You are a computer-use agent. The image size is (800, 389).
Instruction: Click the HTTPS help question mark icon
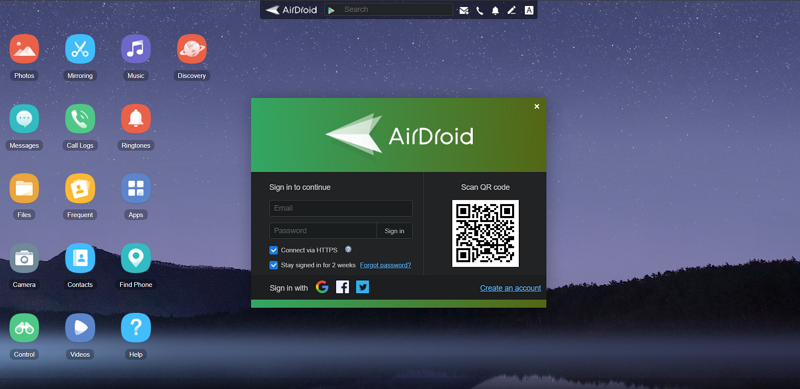[x=348, y=250]
